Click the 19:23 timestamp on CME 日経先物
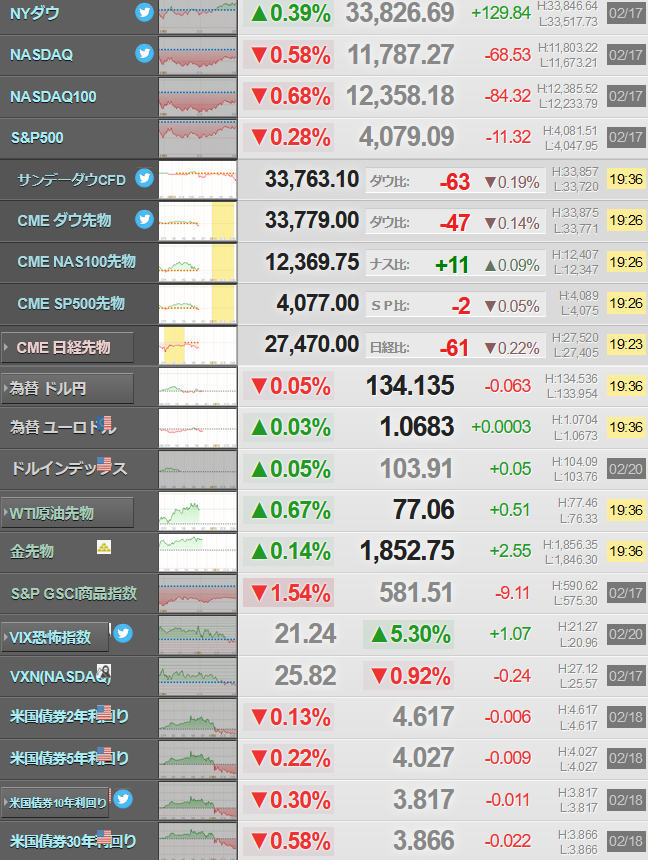 coord(626,344)
